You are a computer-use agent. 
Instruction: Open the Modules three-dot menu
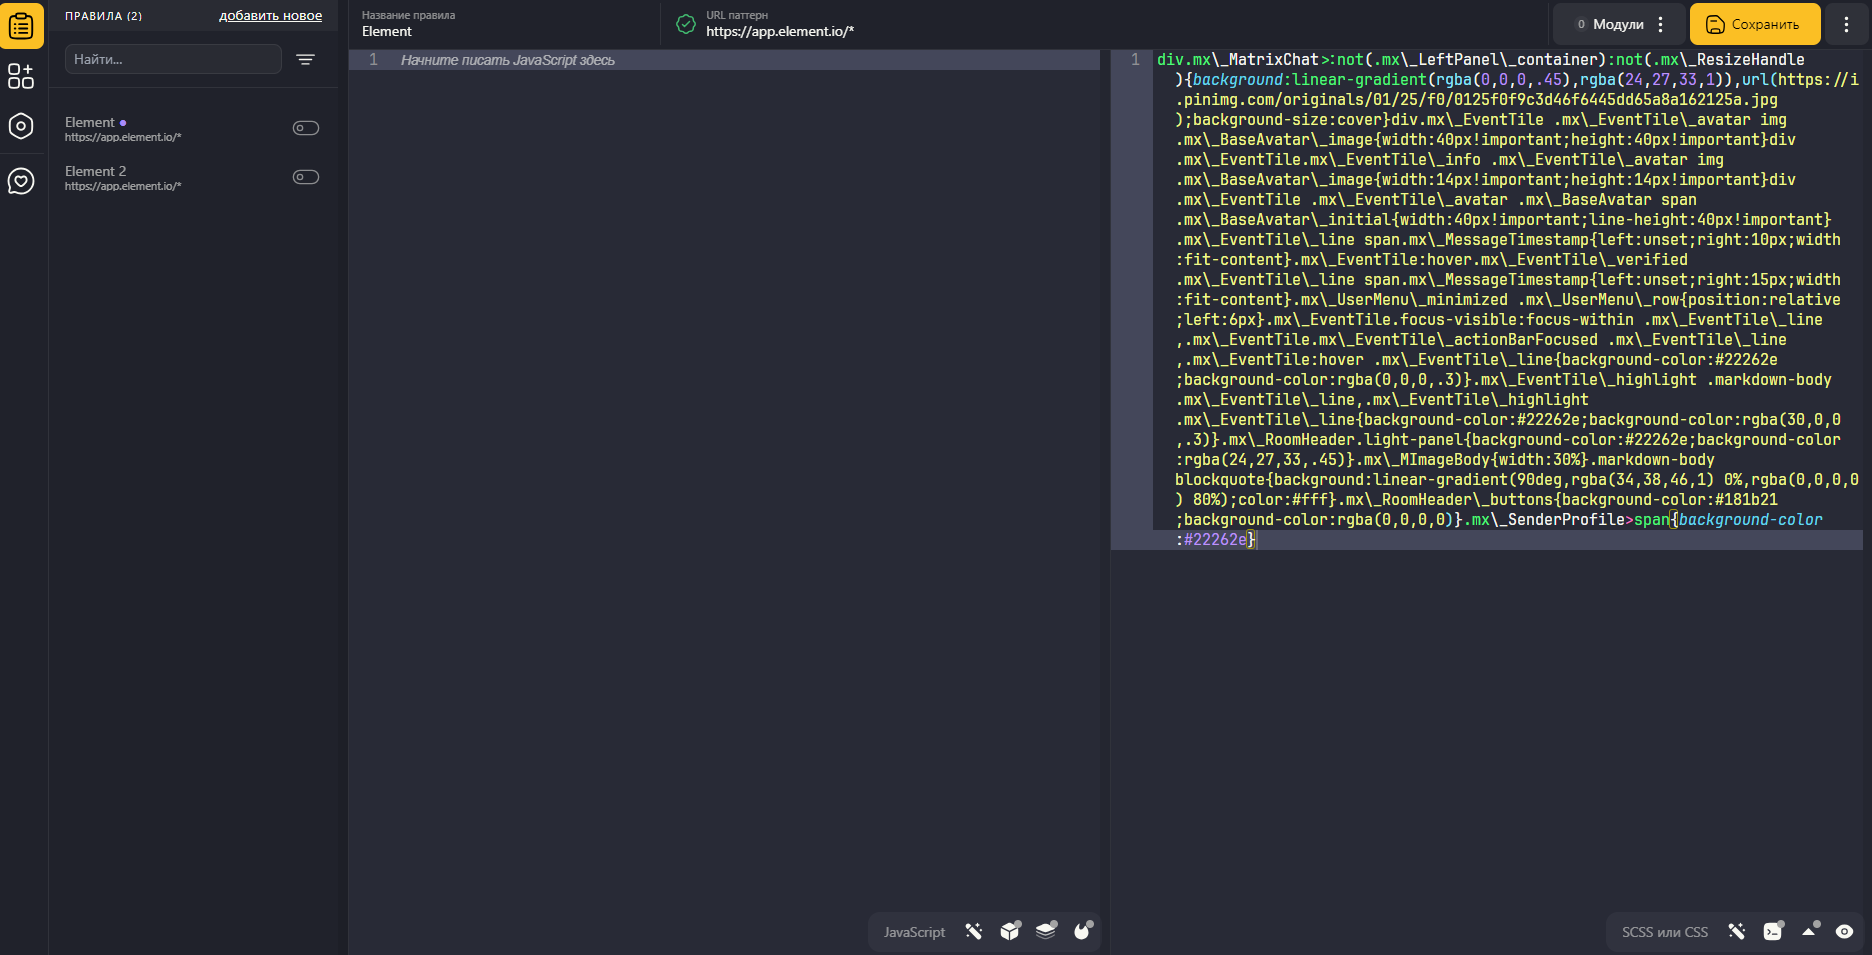pos(1661,24)
